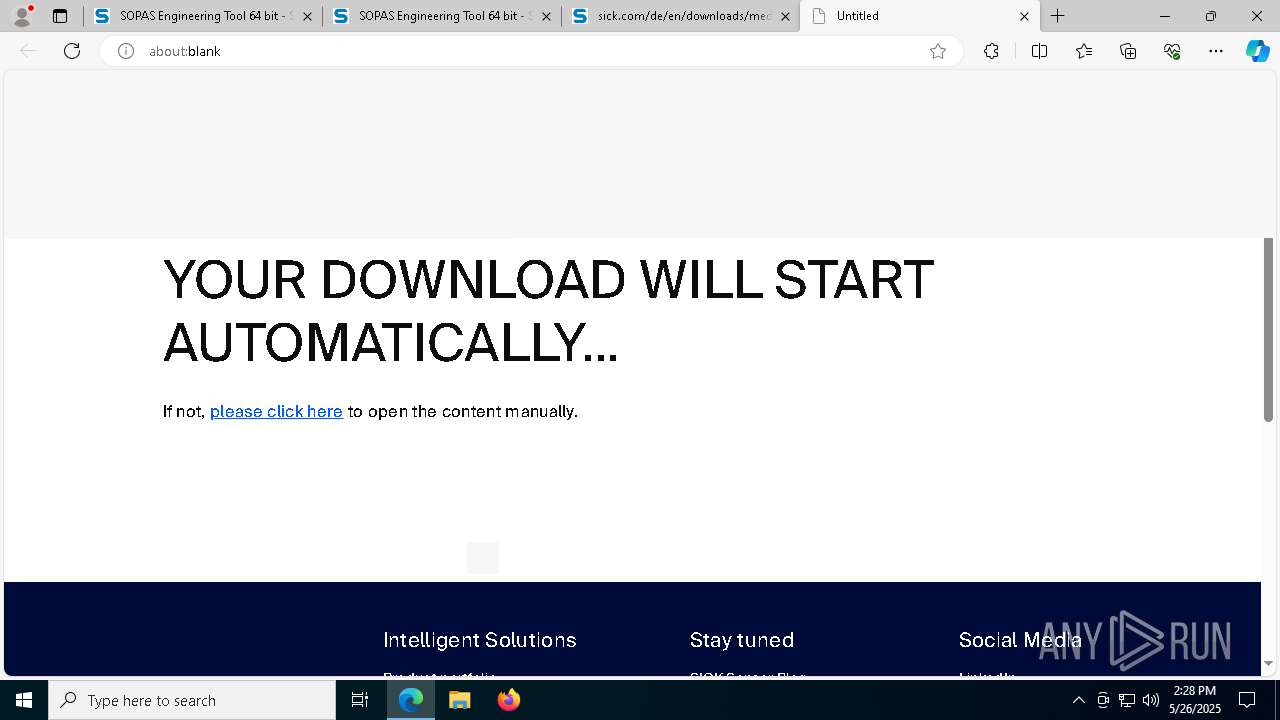Toggle split screen view
This screenshot has width=1280, height=720.
point(1039,51)
